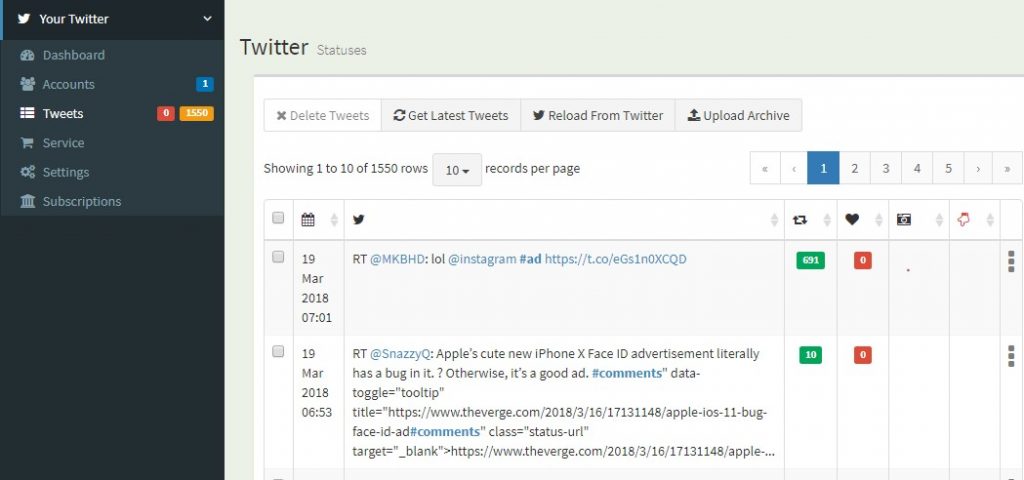Go to next page using right chevron
1024x480 pixels.
click(978, 168)
